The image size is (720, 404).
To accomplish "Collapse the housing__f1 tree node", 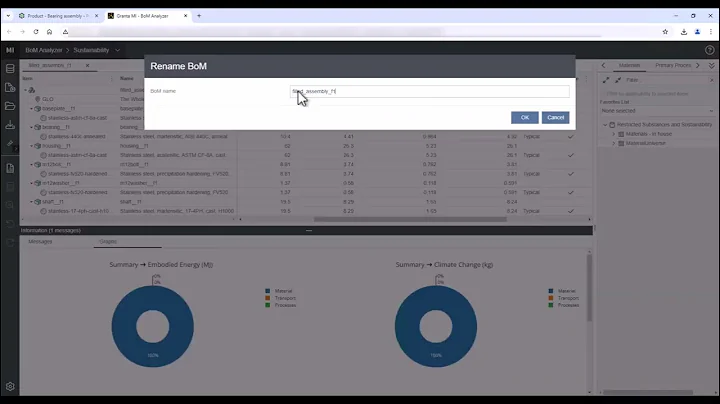I will pos(32,146).
